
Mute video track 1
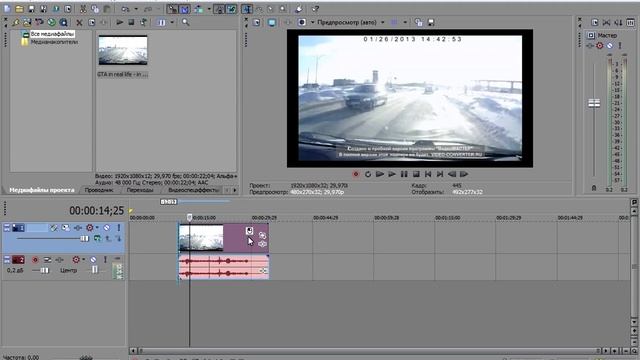(x=107, y=228)
